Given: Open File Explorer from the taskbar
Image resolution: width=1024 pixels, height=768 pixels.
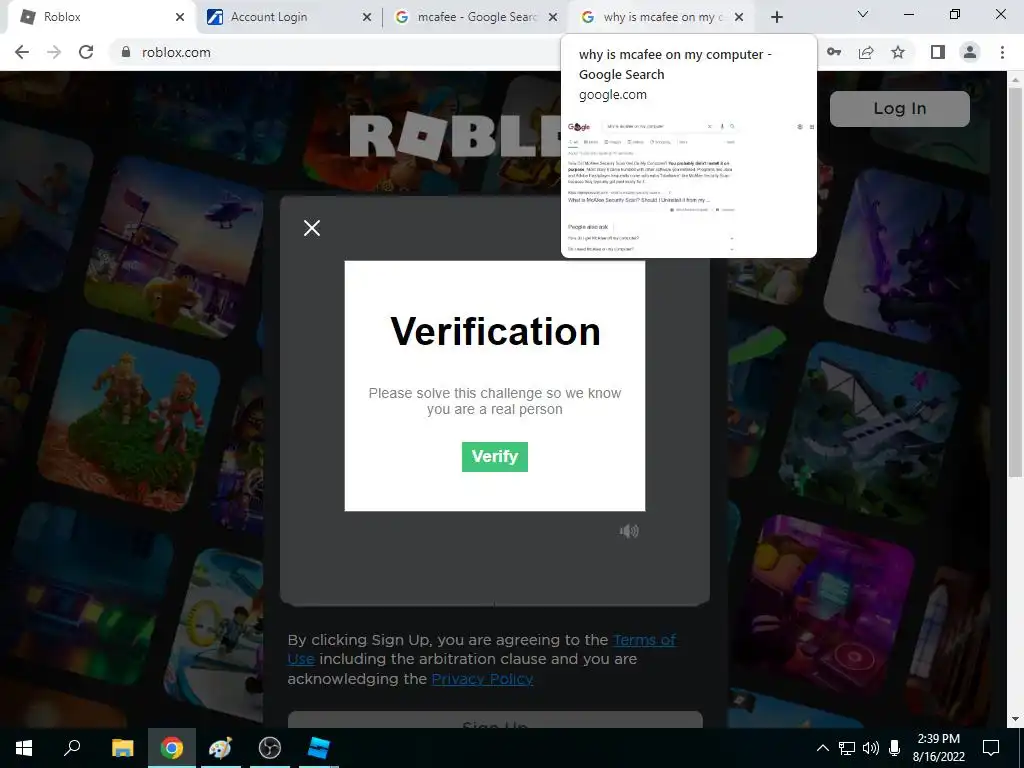Looking at the screenshot, I should click(x=122, y=748).
